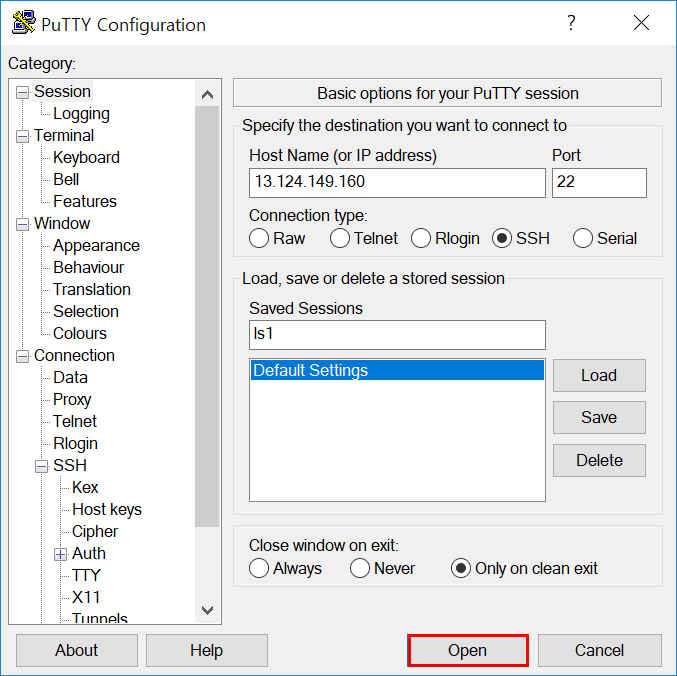The height and width of the screenshot is (676, 677).
Task: Open the Colours category
Action: pos(79,334)
